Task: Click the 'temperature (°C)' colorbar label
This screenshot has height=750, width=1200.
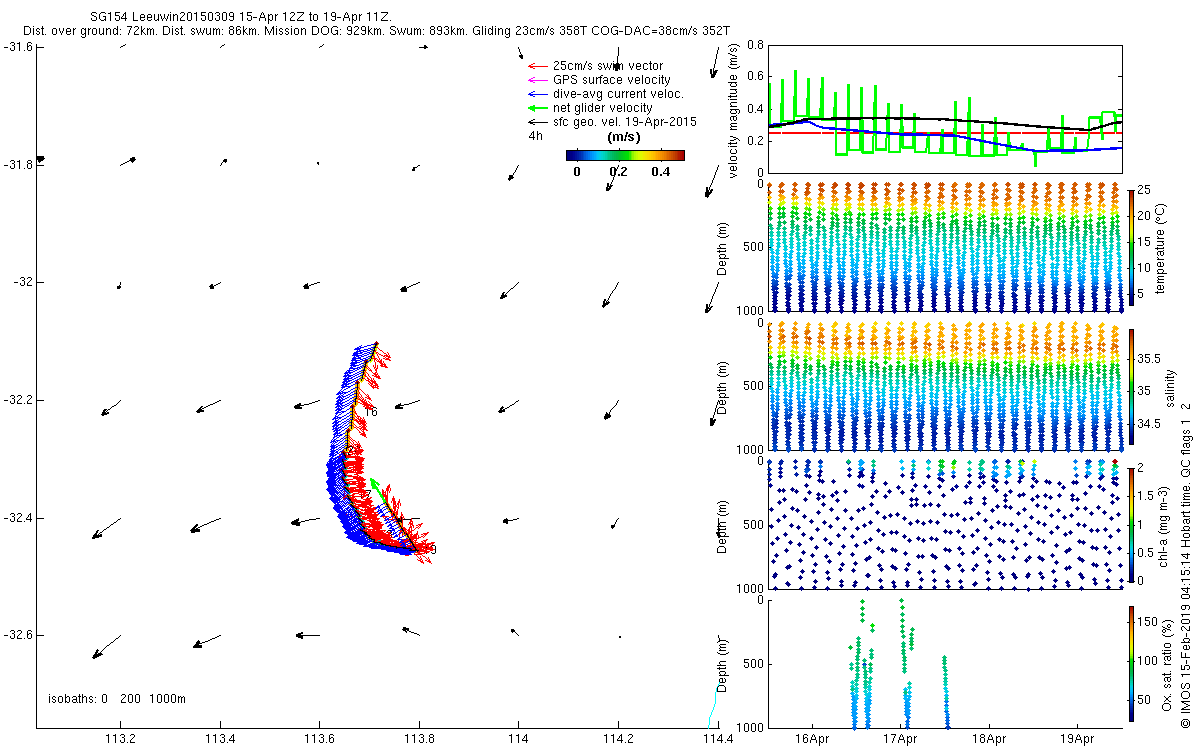Action: coord(1162,248)
